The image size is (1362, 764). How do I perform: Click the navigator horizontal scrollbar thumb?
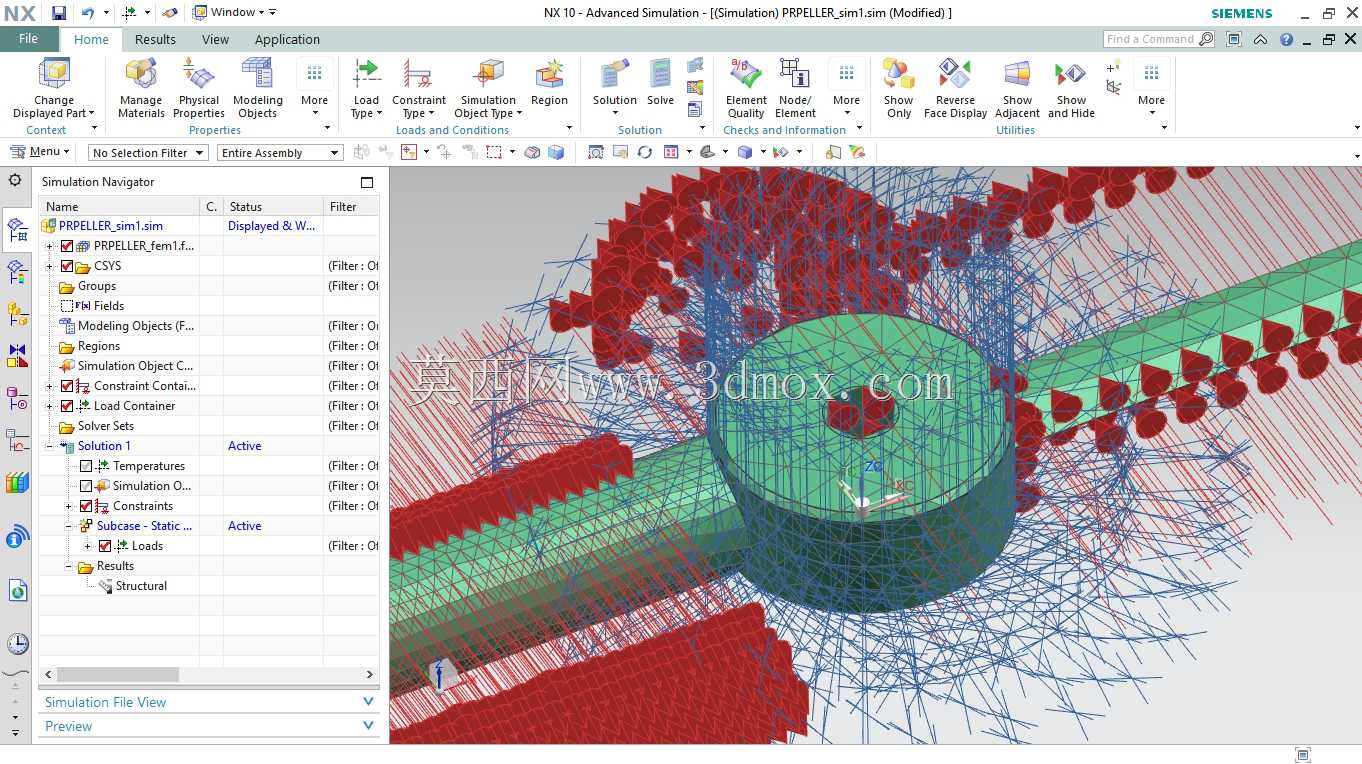(117, 675)
